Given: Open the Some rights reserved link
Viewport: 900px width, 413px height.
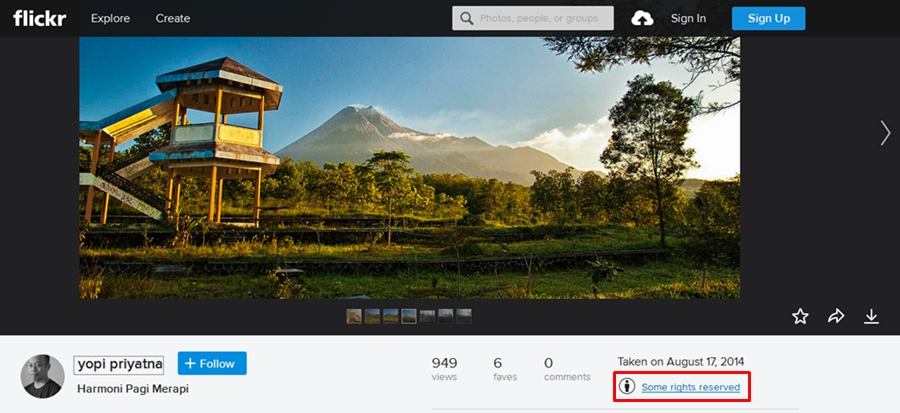Looking at the screenshot, I should [690, 387].
